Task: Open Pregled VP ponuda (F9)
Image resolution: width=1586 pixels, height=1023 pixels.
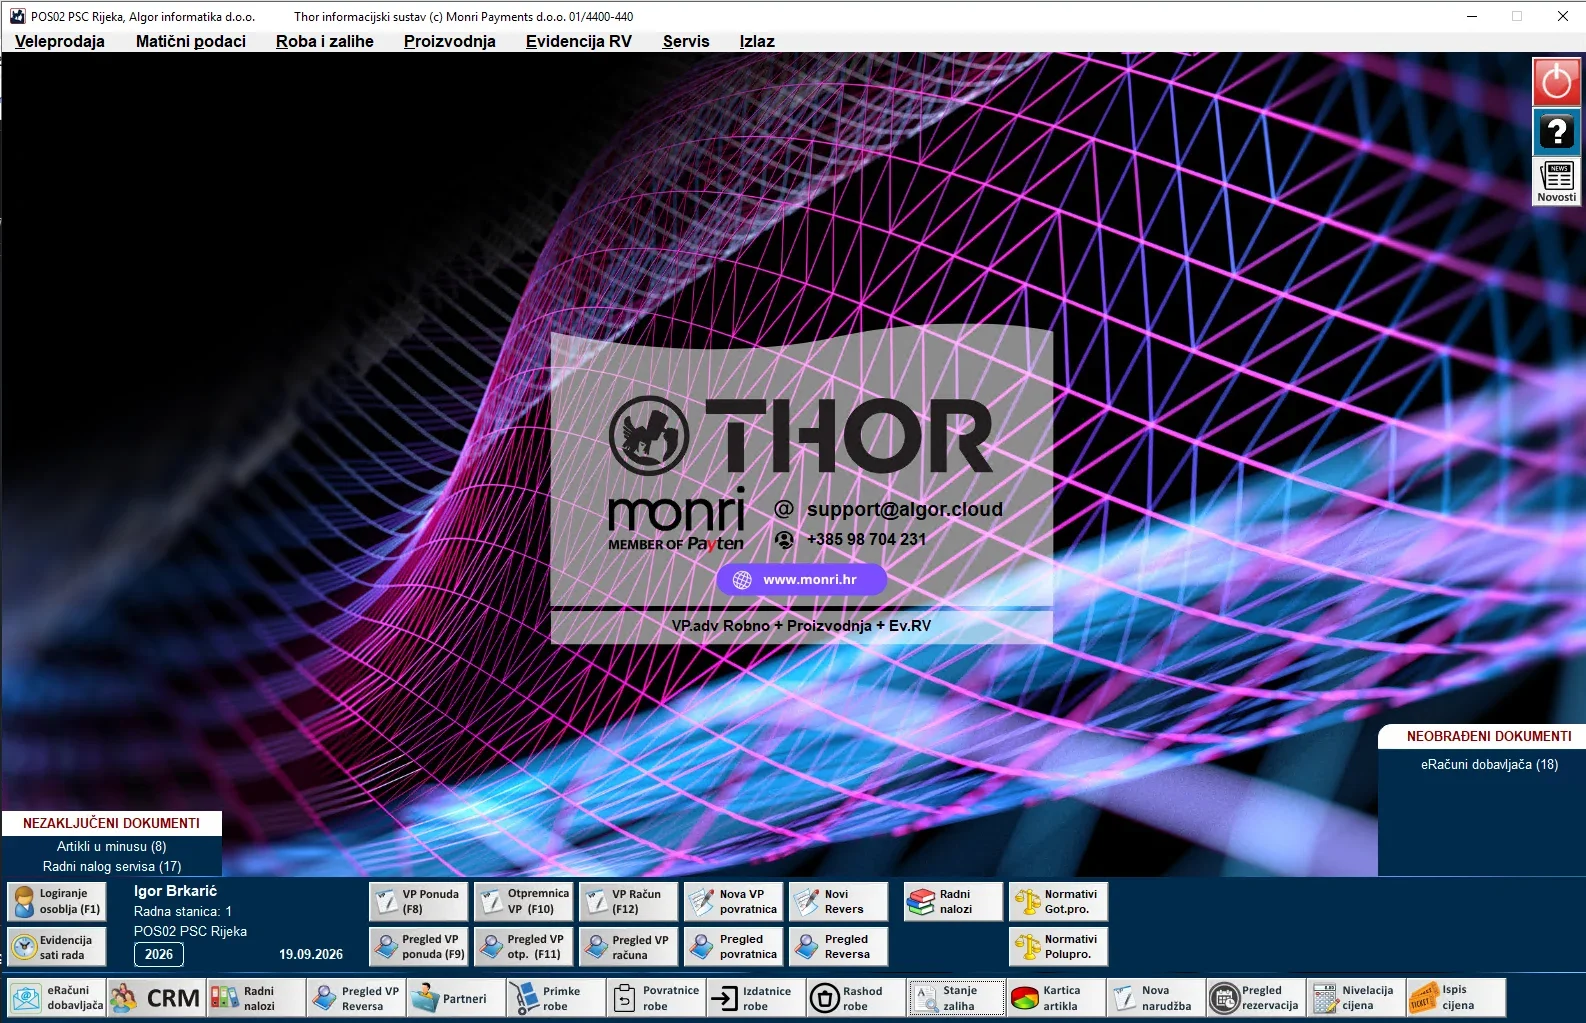Action: pos(418,946)
